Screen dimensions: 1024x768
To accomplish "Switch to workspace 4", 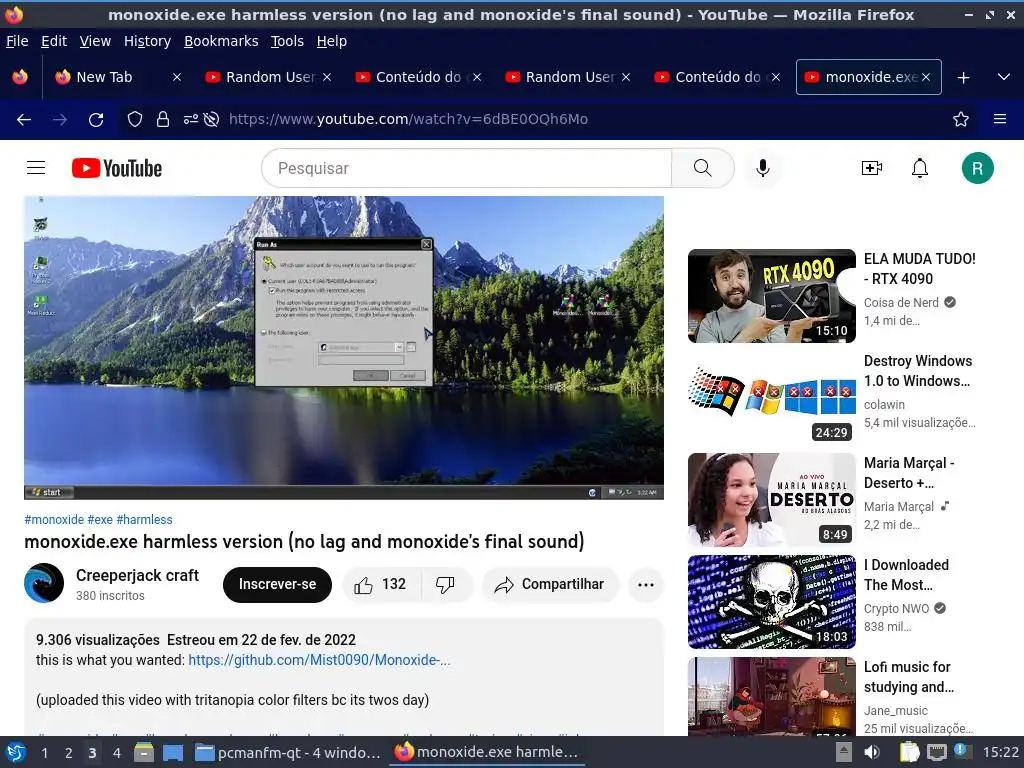I will pyautogui.click(x=116, y=753).
